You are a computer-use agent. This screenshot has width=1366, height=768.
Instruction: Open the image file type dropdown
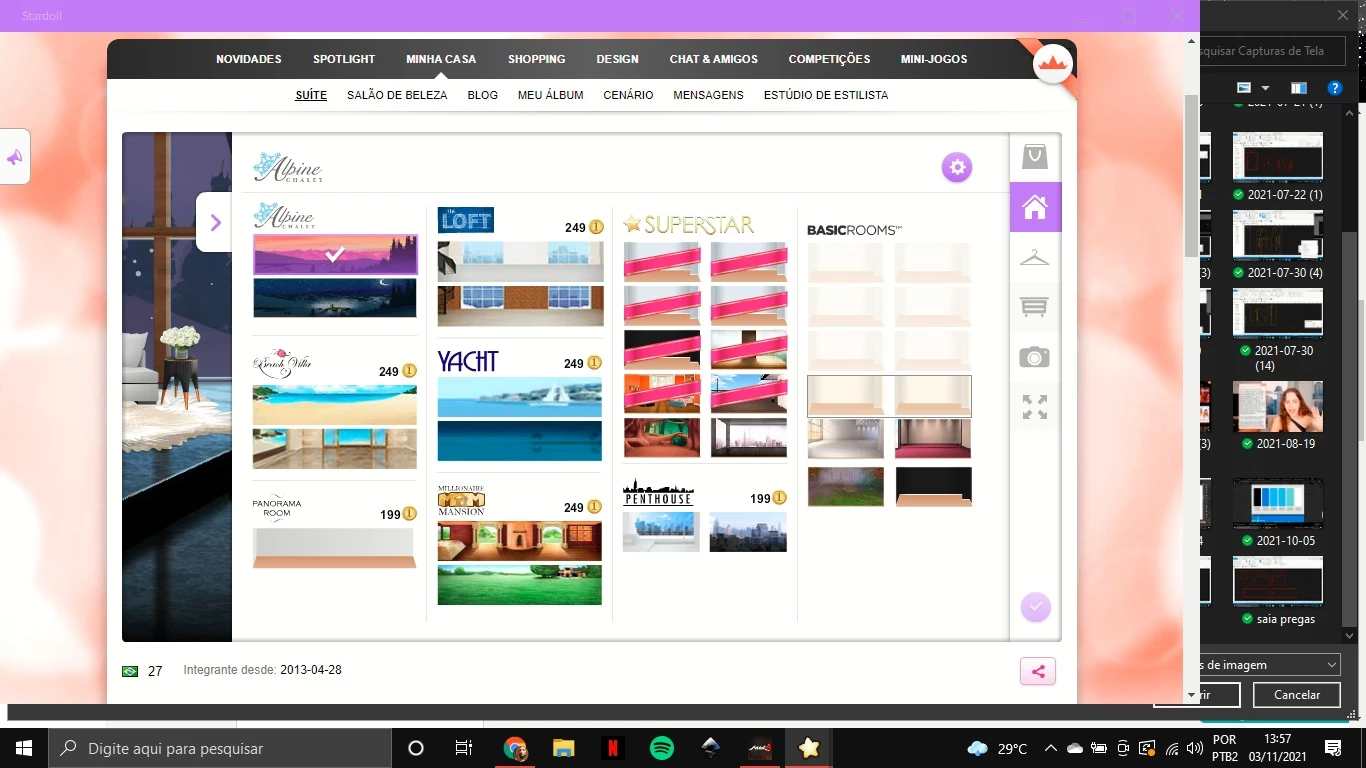pyautogui.click(x=1270, y=664)
